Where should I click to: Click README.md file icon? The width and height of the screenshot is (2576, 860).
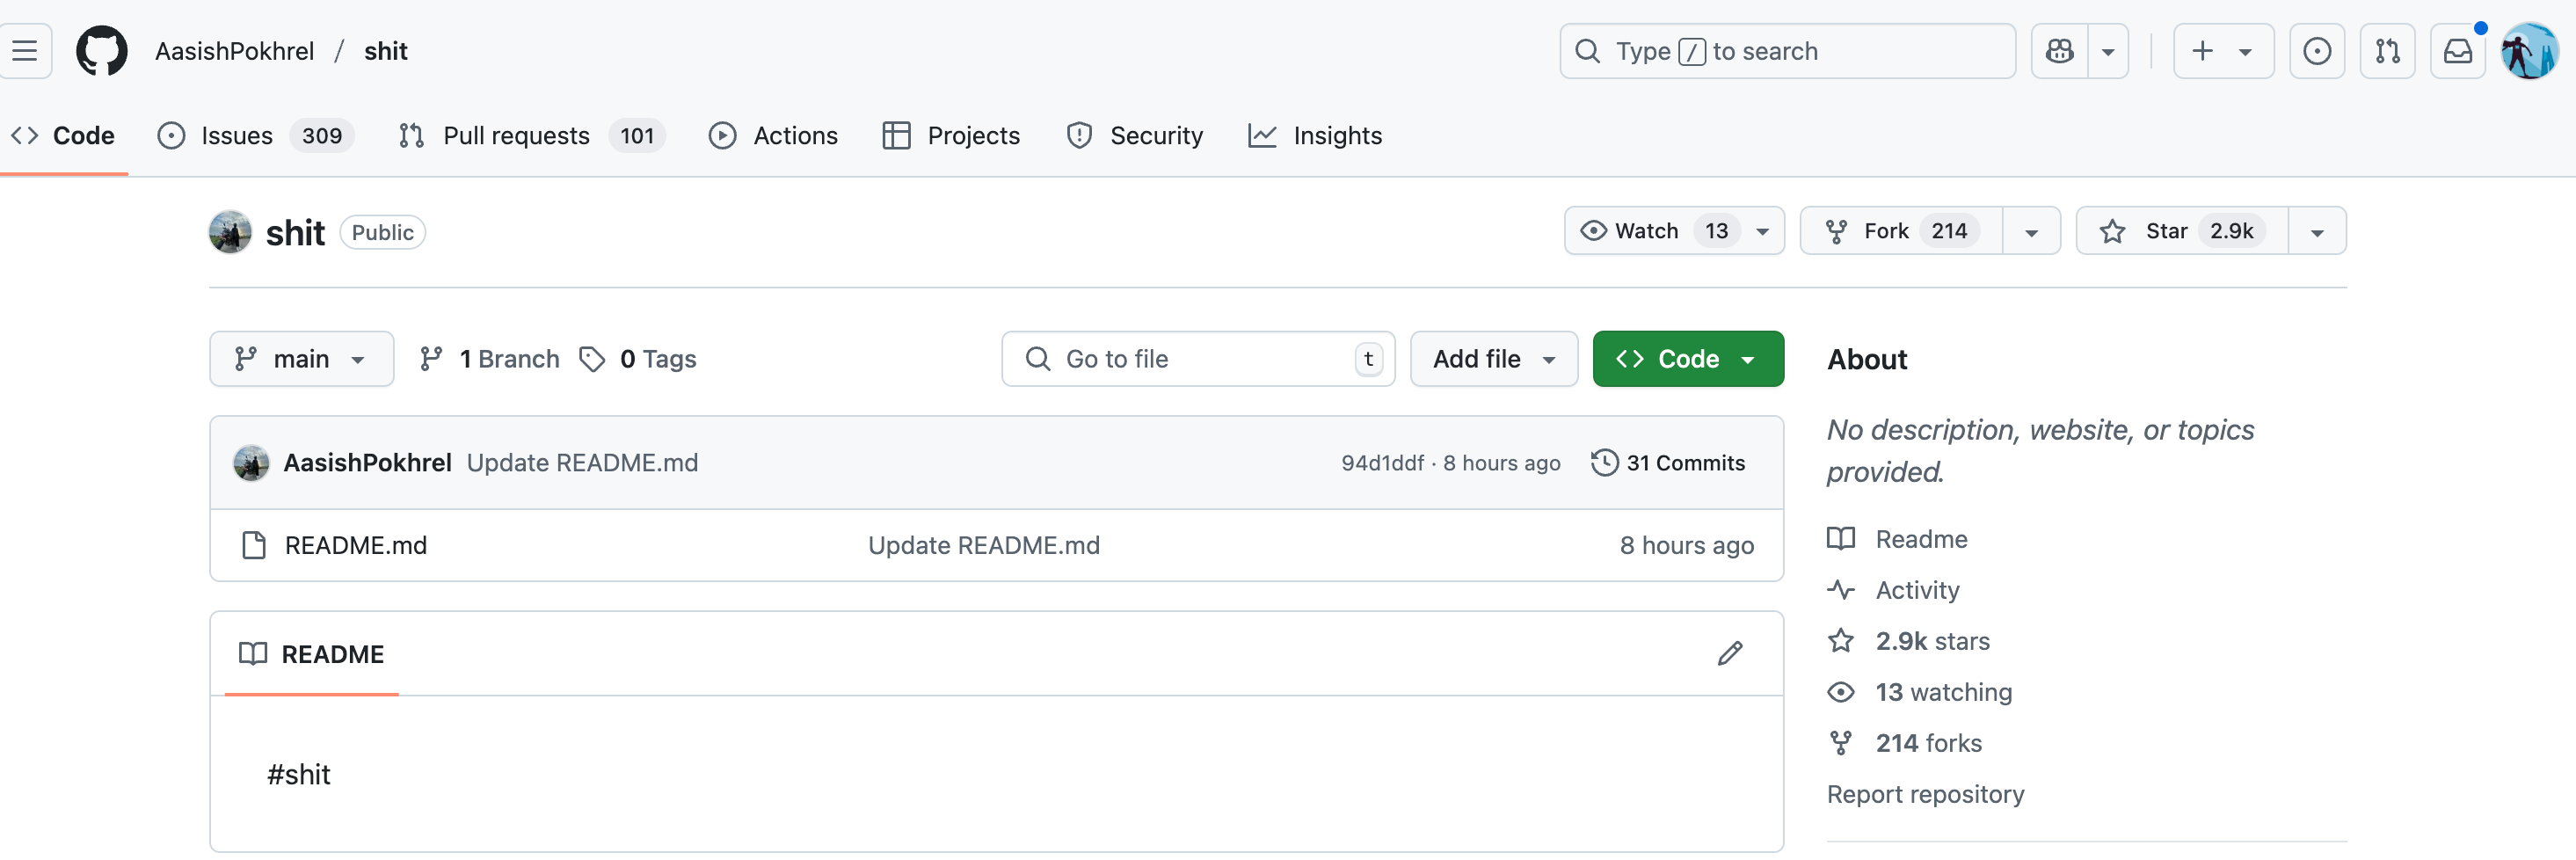(254, 545)
